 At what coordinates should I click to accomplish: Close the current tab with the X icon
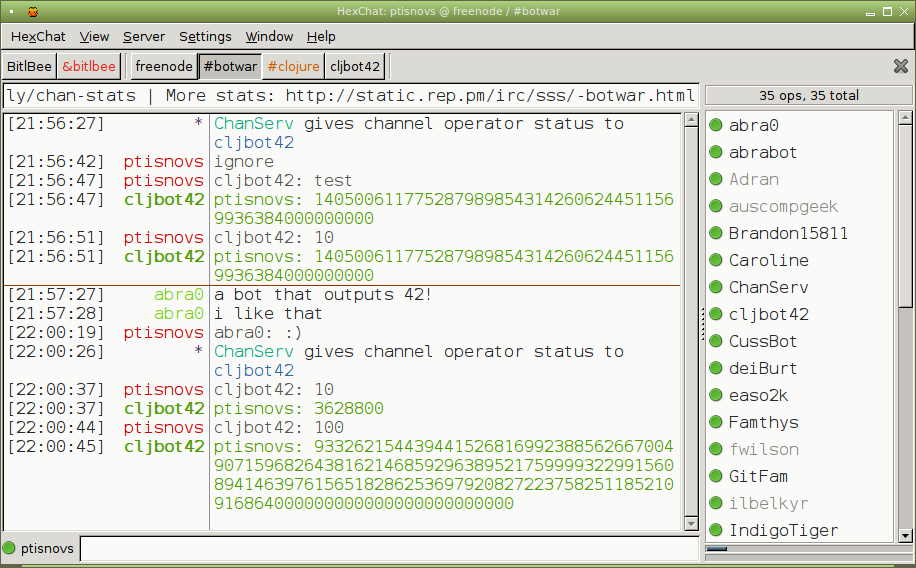900,66
